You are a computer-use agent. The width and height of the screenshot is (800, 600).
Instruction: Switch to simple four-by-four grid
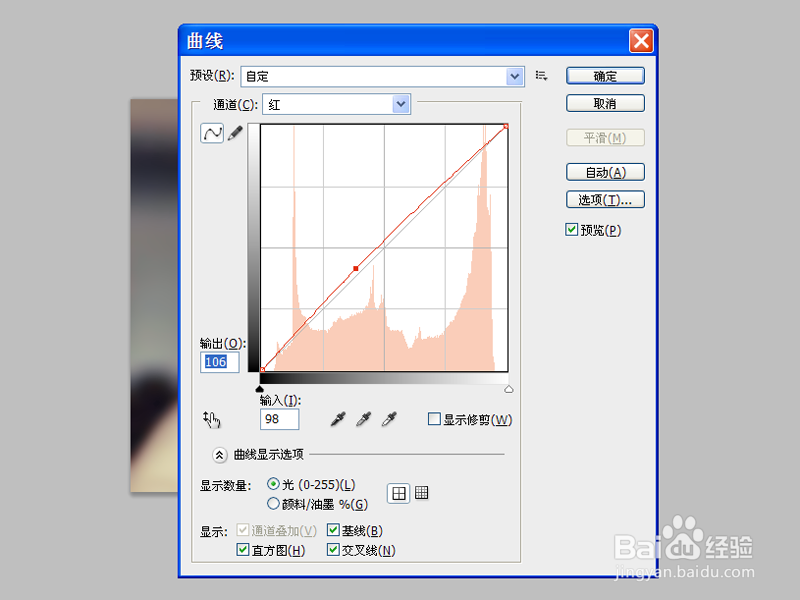pyautogui.click(x=398, y=493)
